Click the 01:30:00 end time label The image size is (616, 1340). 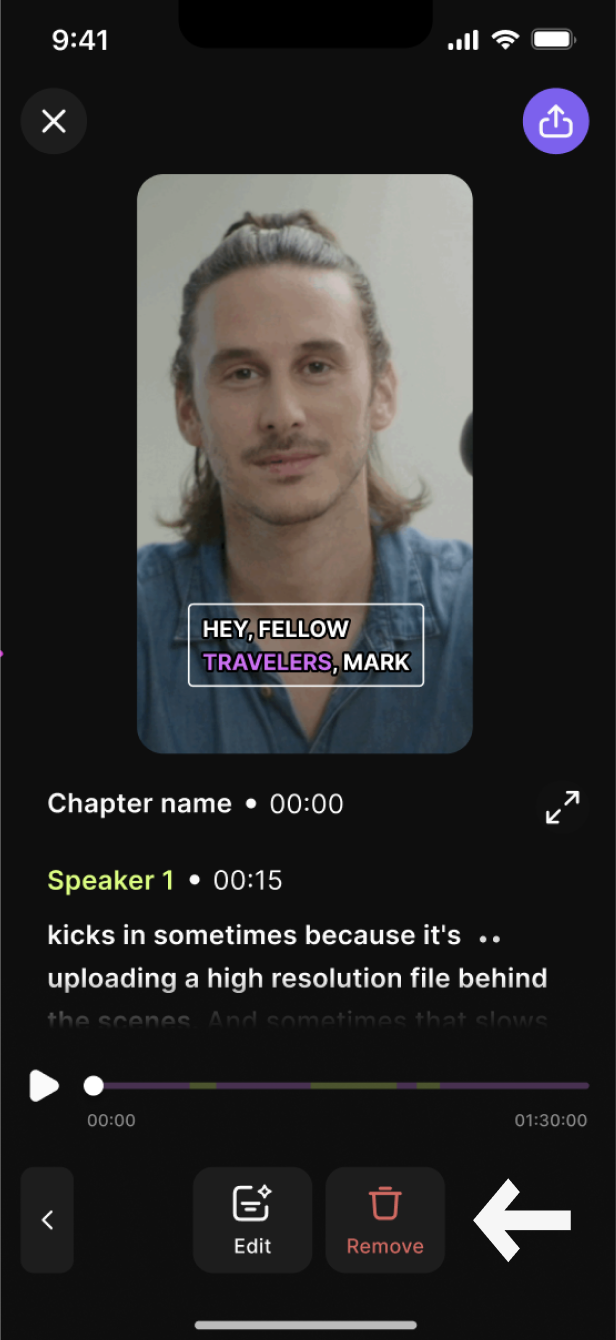(x=551, y=1120)
